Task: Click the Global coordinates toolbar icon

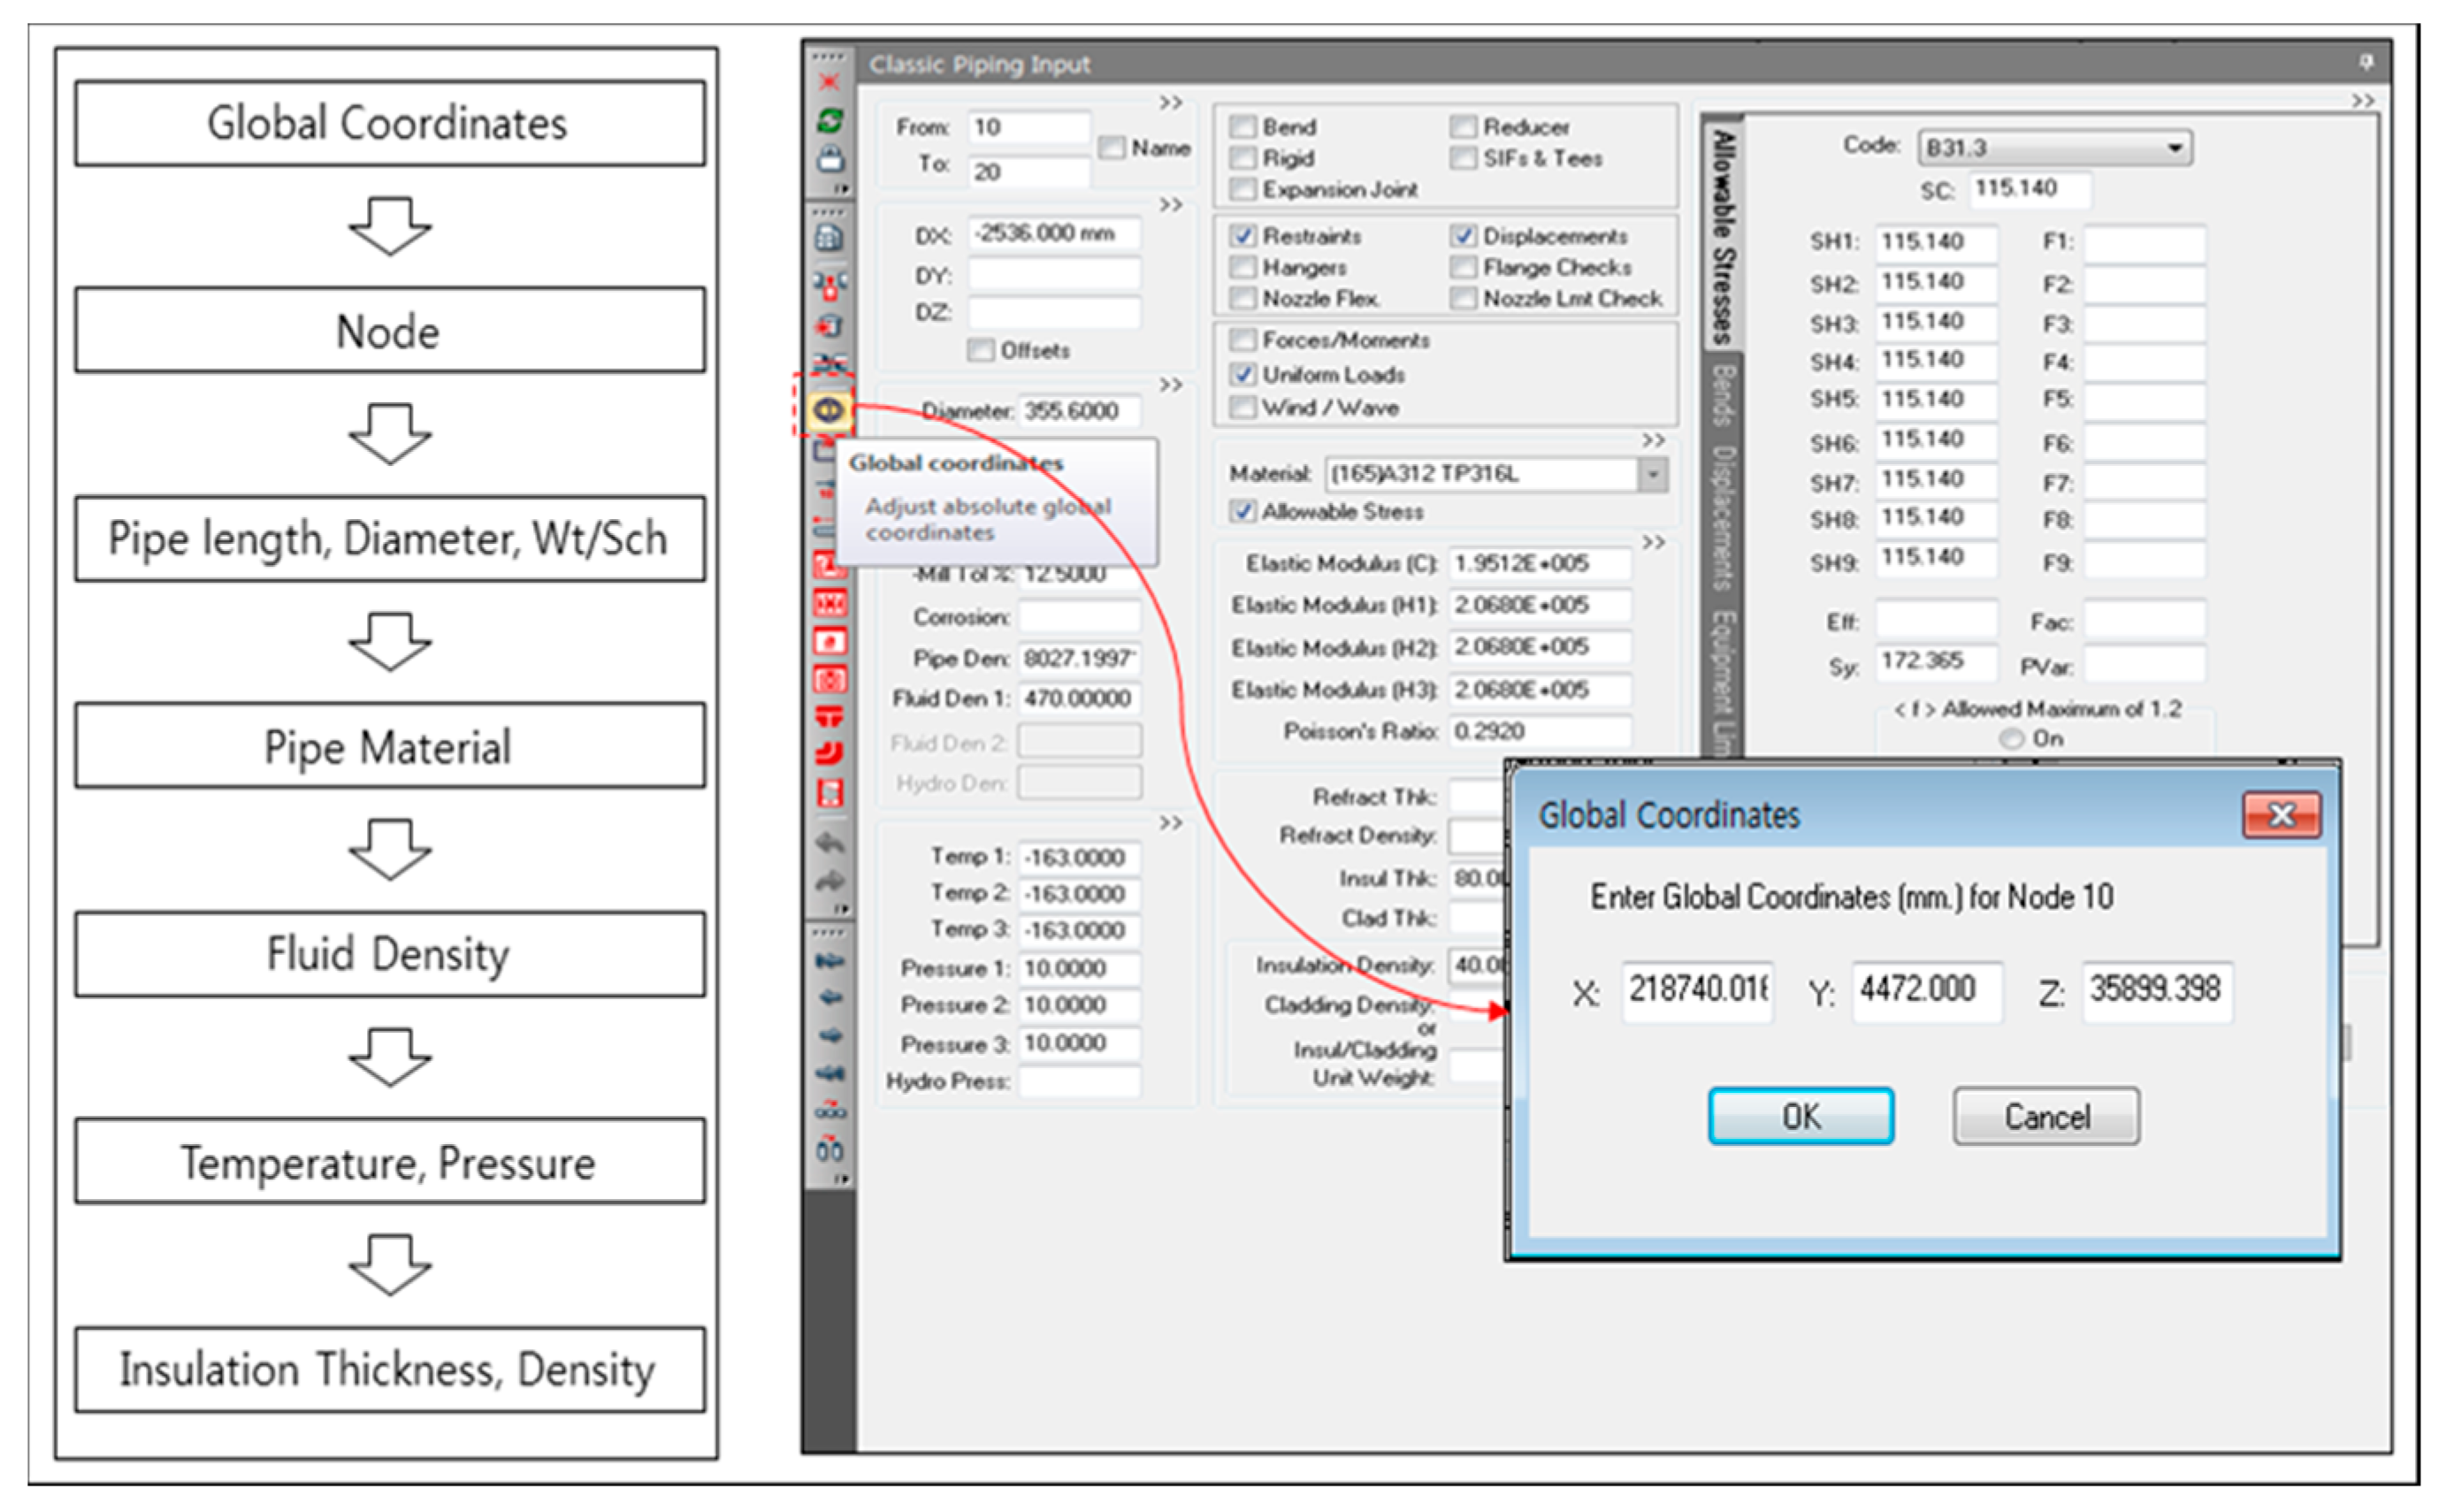Action: click(x=828, y=410)
